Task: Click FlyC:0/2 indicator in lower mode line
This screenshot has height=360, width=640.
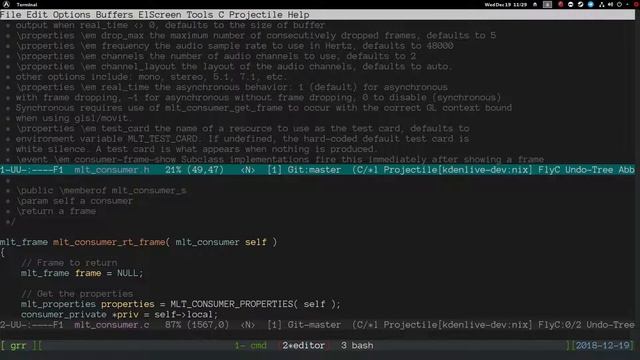Action: tap(560, 325)
